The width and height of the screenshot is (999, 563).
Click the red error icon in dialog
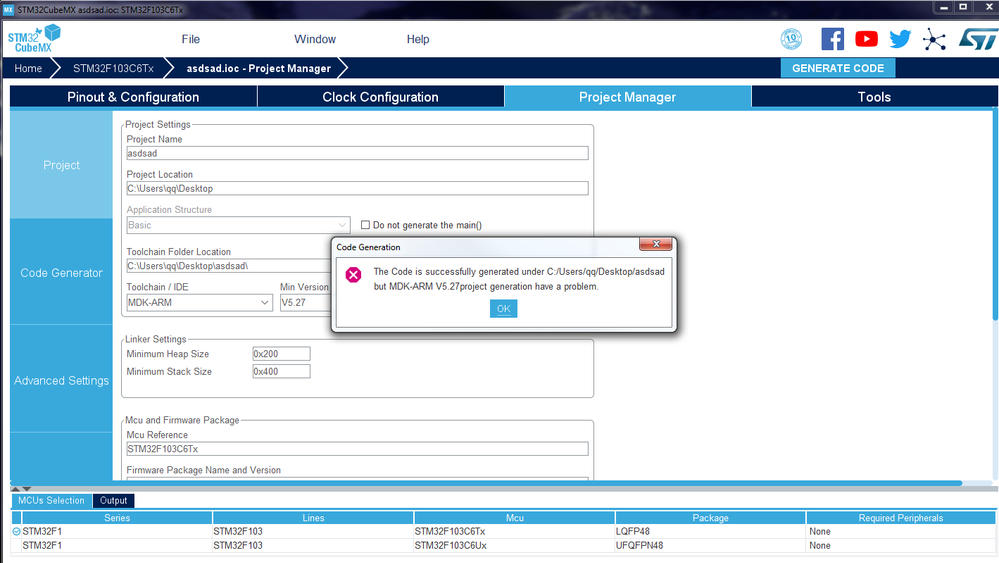(354, 275)
